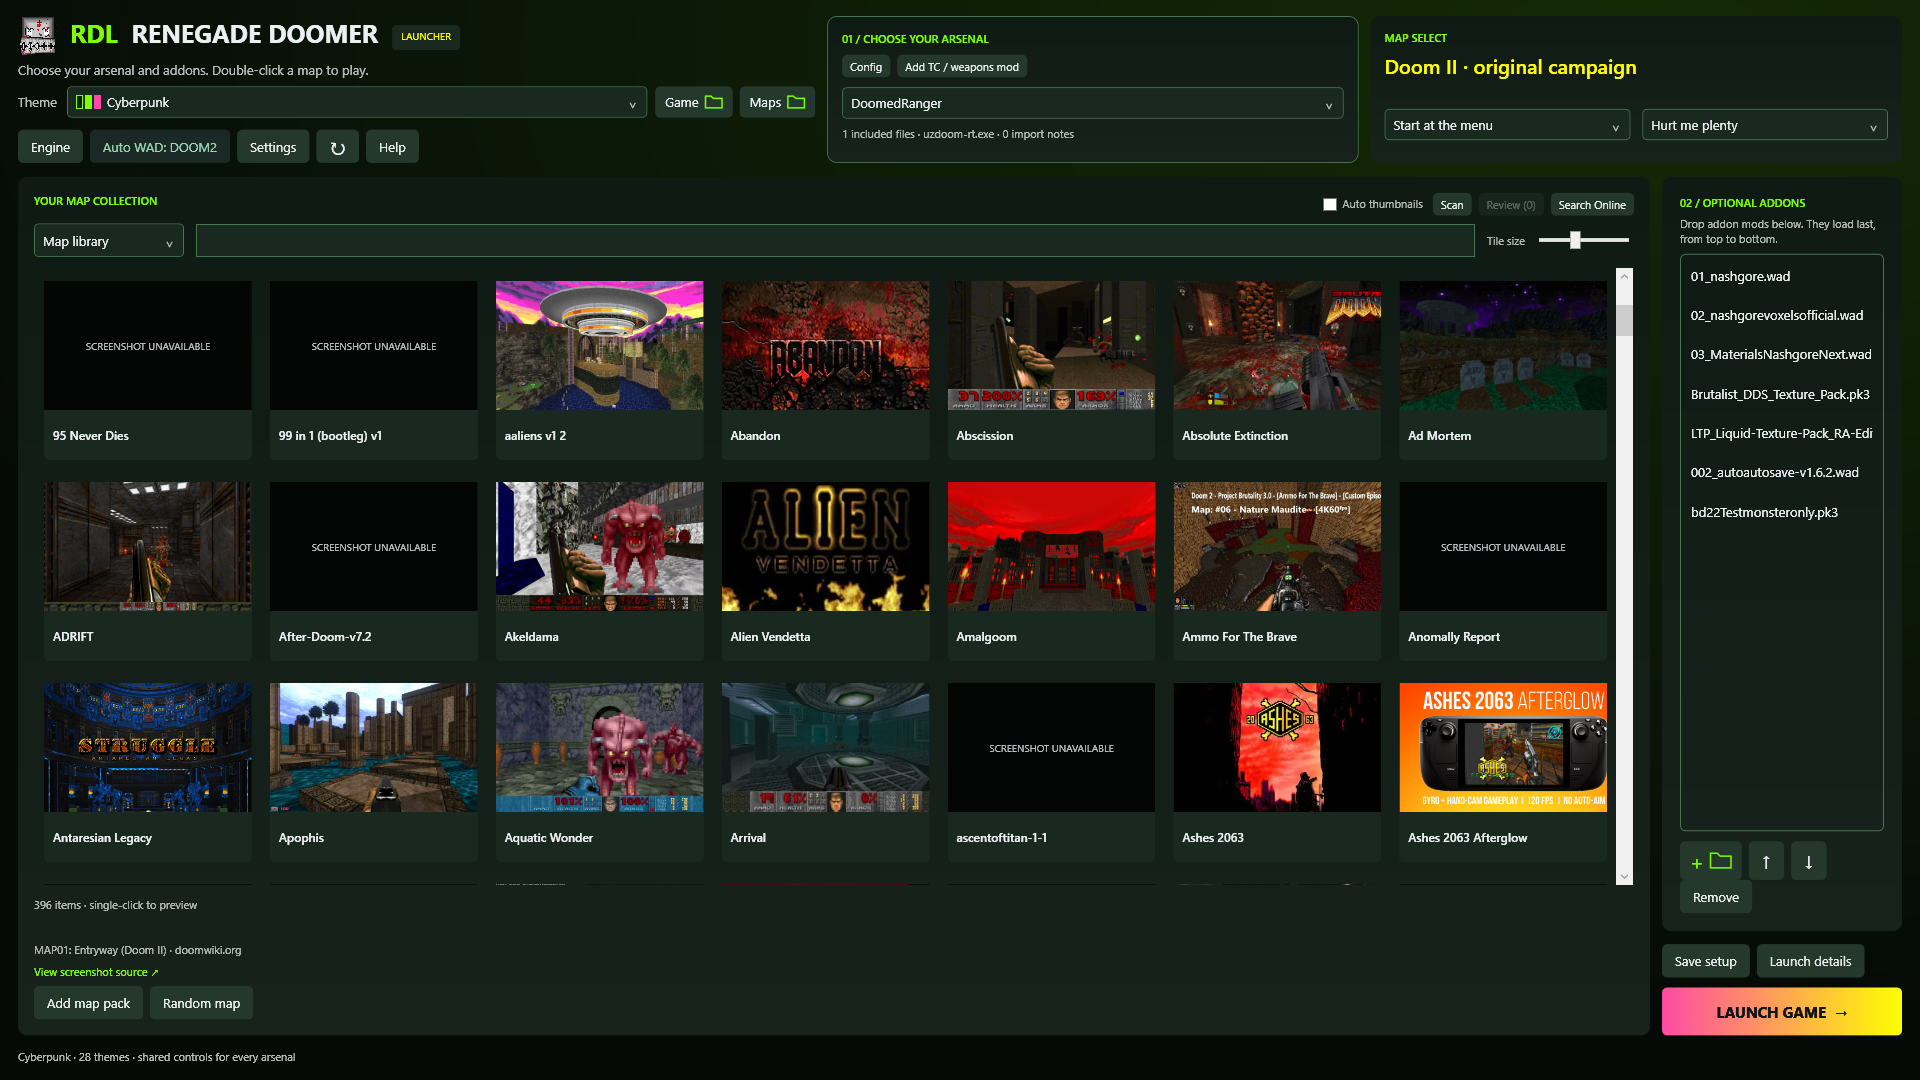Click the LAUNCH GAME button

tap(1781, 1012)
